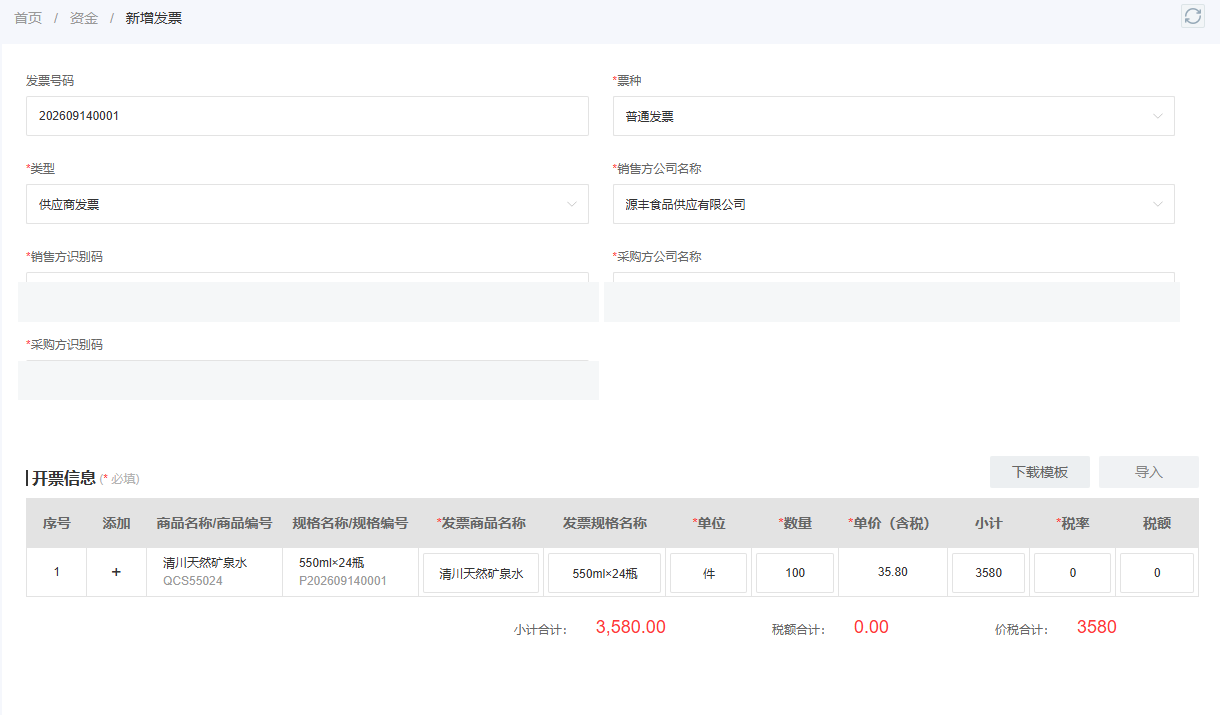1220x715 pixels.
Task: Click the 单位 input showing 件
Action: tap(709, 573)
